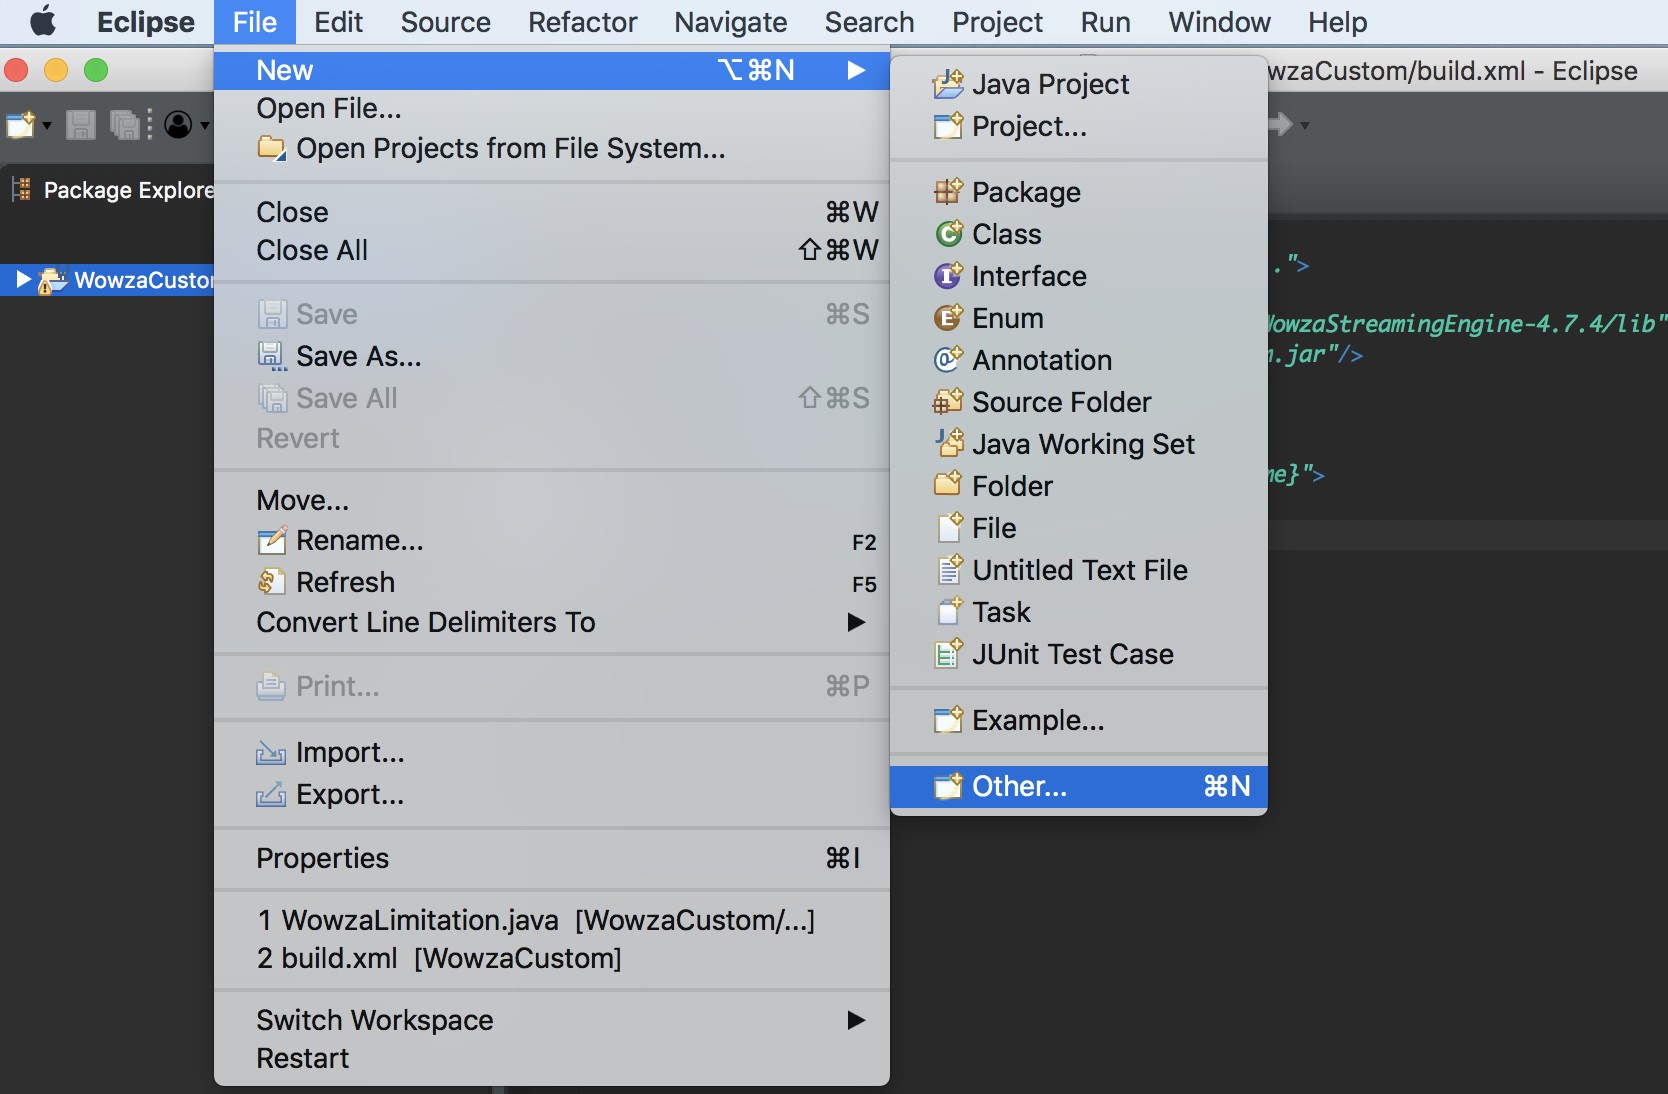Click the File icon in New submenu

tap(950, 527)
